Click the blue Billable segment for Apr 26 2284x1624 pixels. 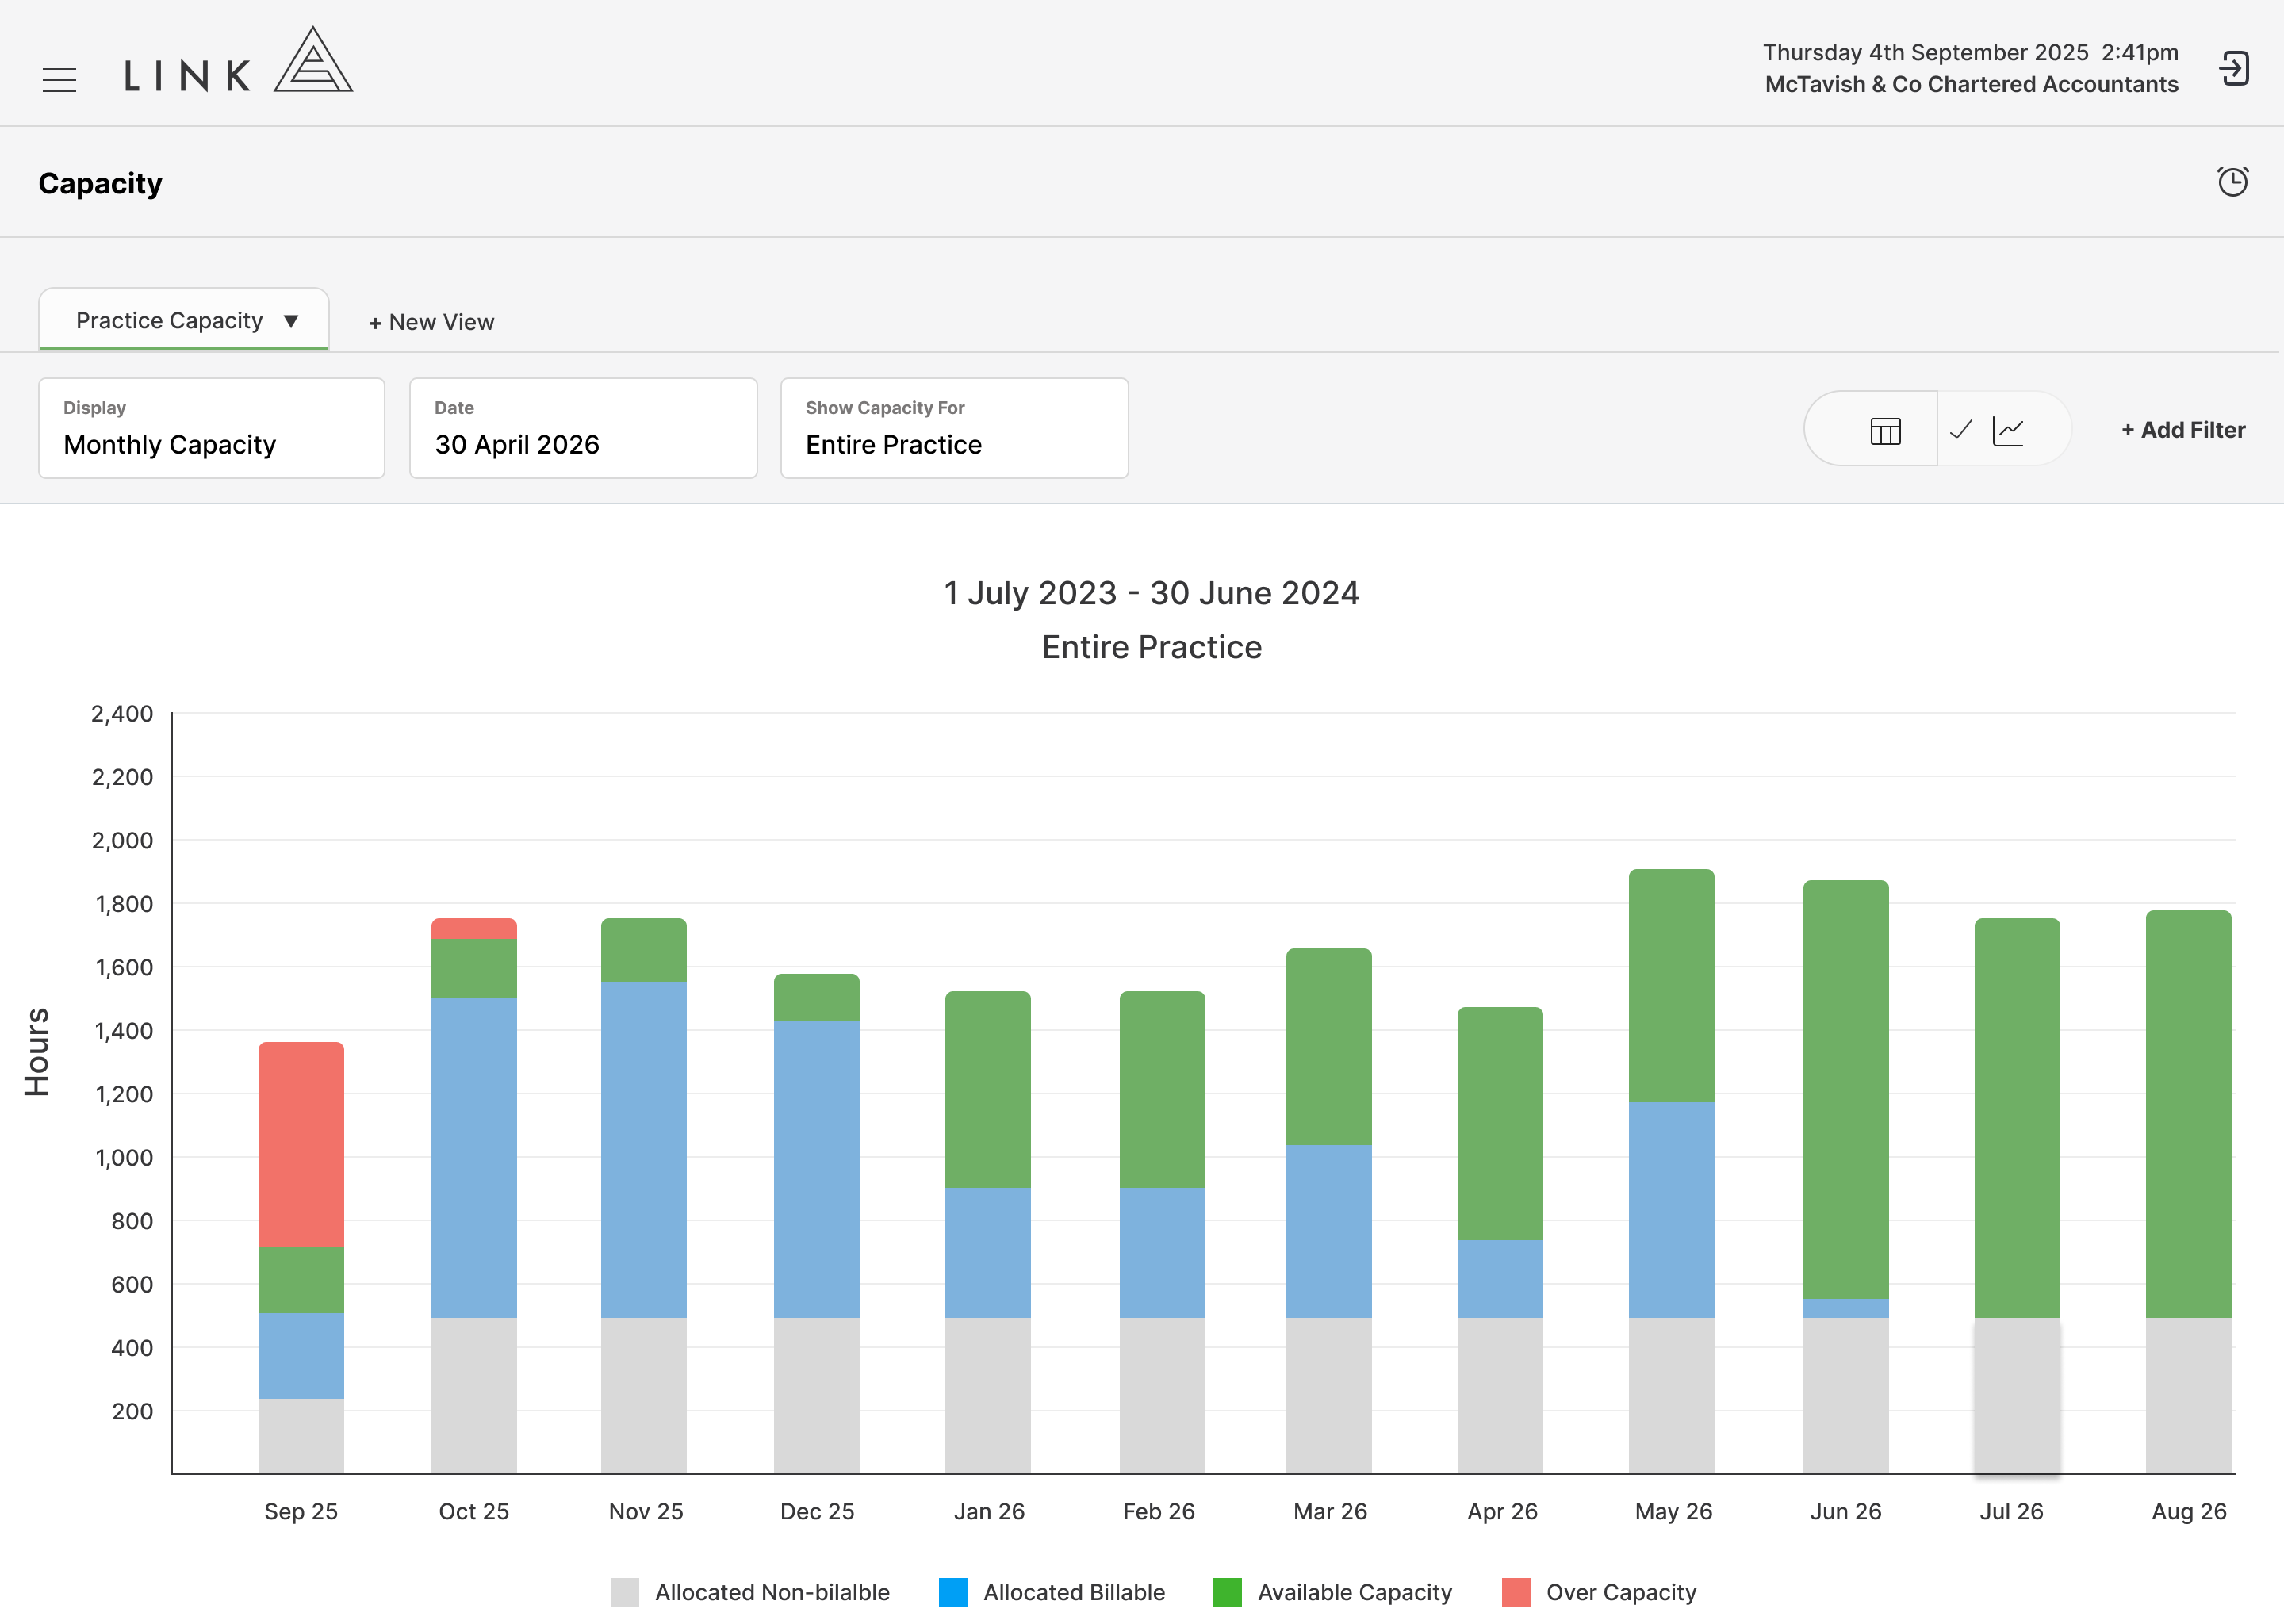click(1500, 1279)
